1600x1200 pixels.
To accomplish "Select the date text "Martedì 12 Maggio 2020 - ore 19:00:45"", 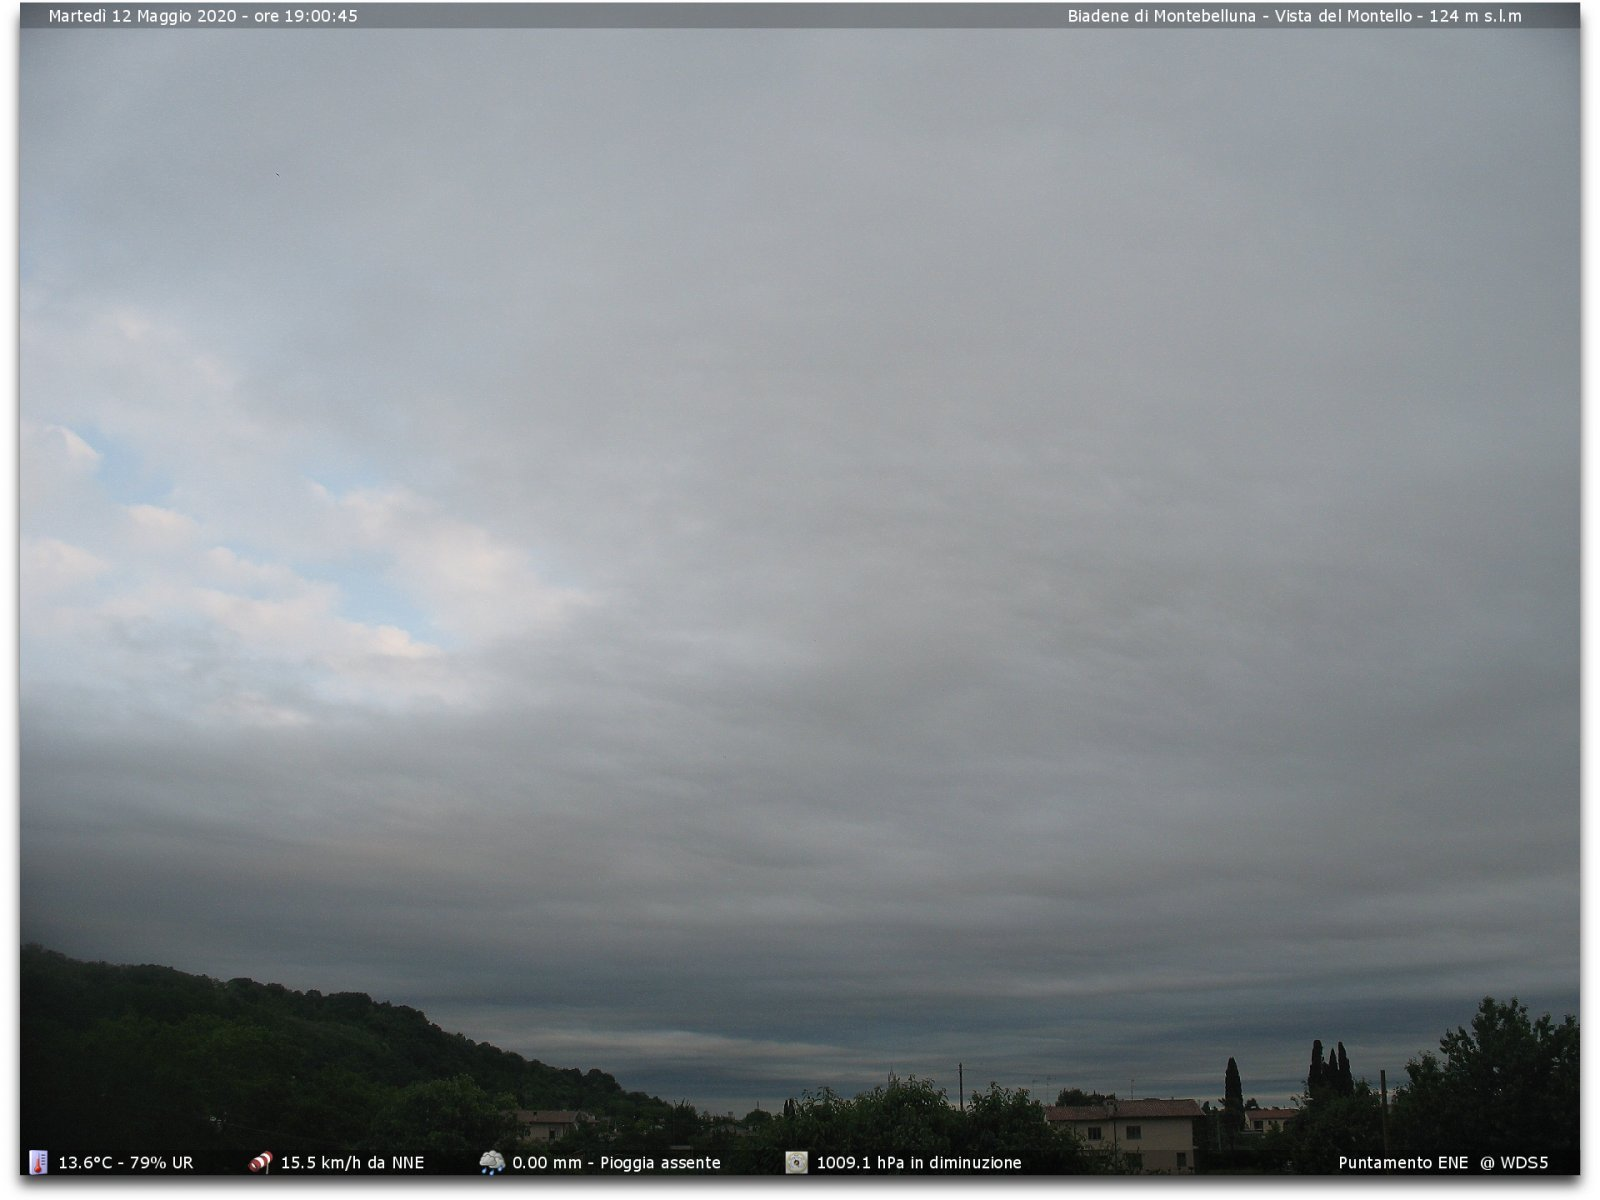I will coord(203,16).
